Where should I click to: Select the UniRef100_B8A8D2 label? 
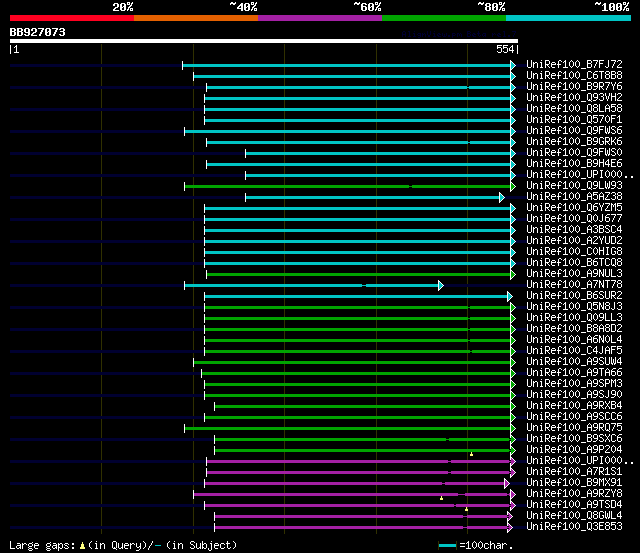pyautogui.click(x=574, y=329)
